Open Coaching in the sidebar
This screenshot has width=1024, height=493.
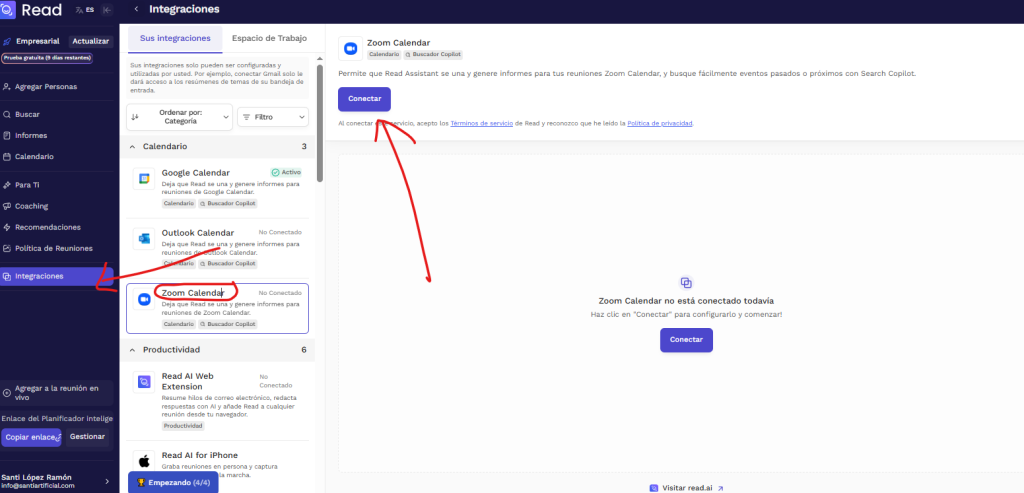tap(32, 206)
